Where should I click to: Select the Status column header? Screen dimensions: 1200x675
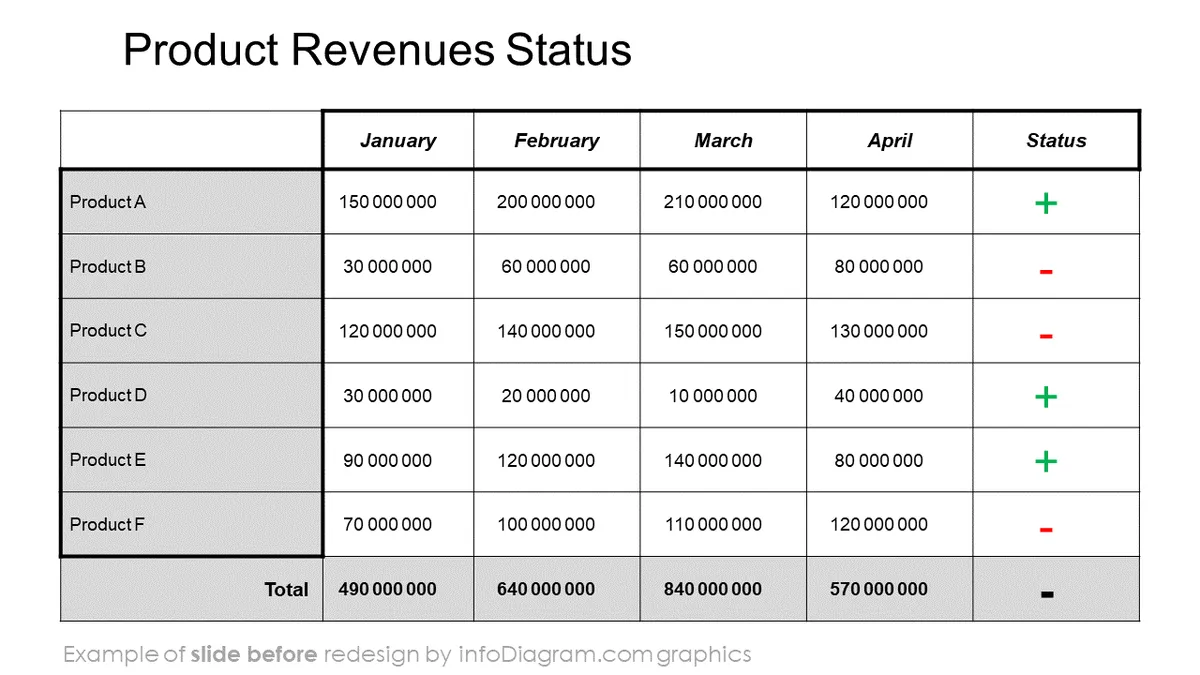(x=1056, y=141)
